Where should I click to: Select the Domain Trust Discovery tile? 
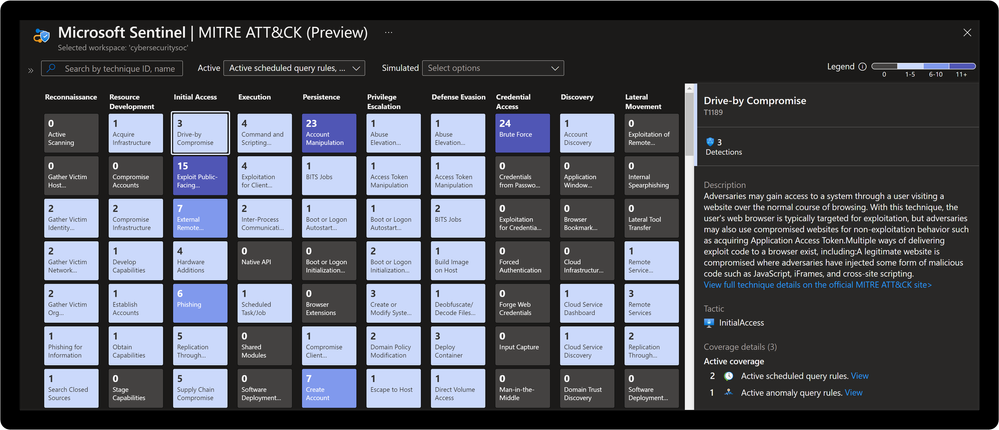587,388
